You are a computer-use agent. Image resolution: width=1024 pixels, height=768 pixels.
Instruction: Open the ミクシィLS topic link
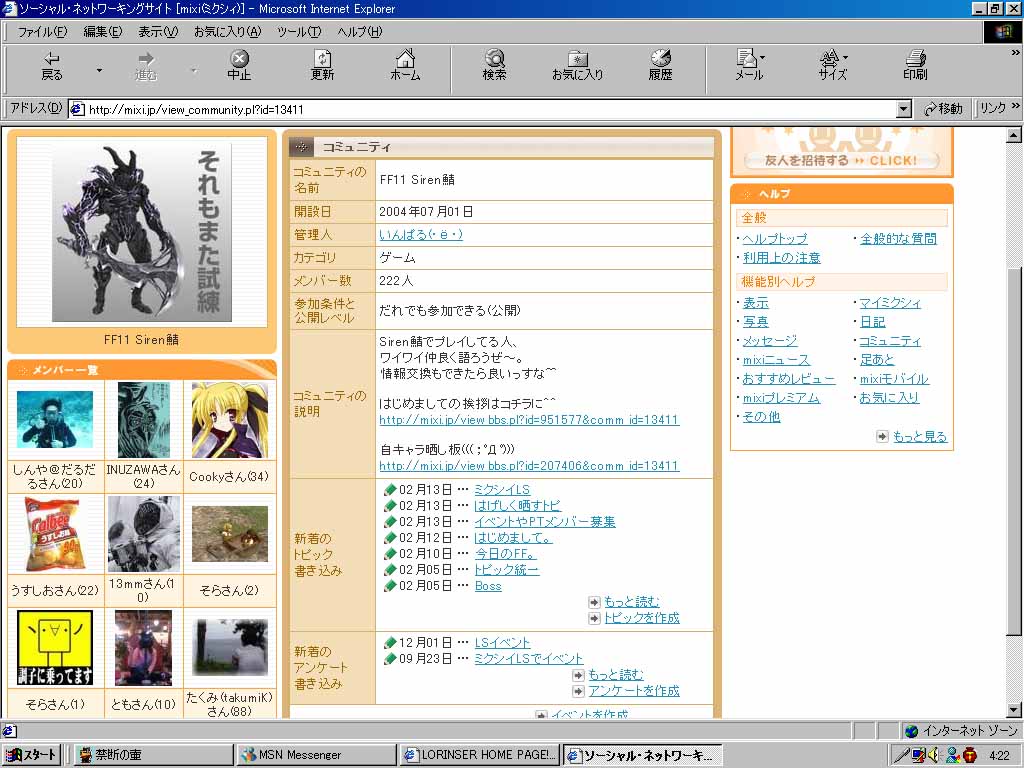point(502,490)
